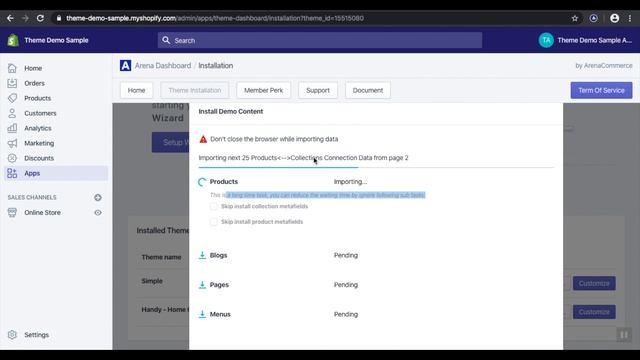Click the Menus download icon
This screenshot has width=640, height=360.
[x=202, y=314]
